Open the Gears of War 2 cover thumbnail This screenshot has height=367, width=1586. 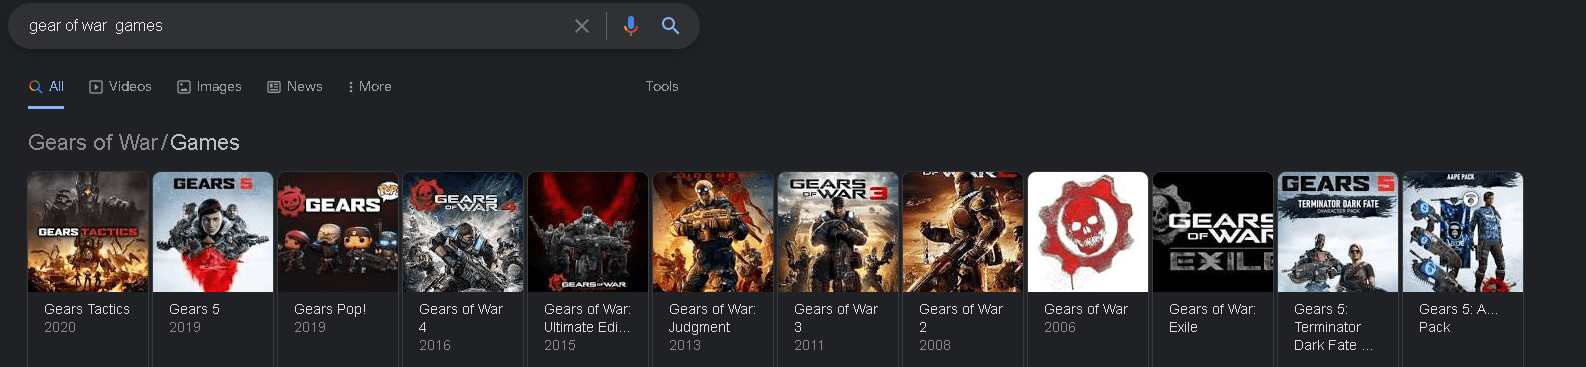coord(963,232)
